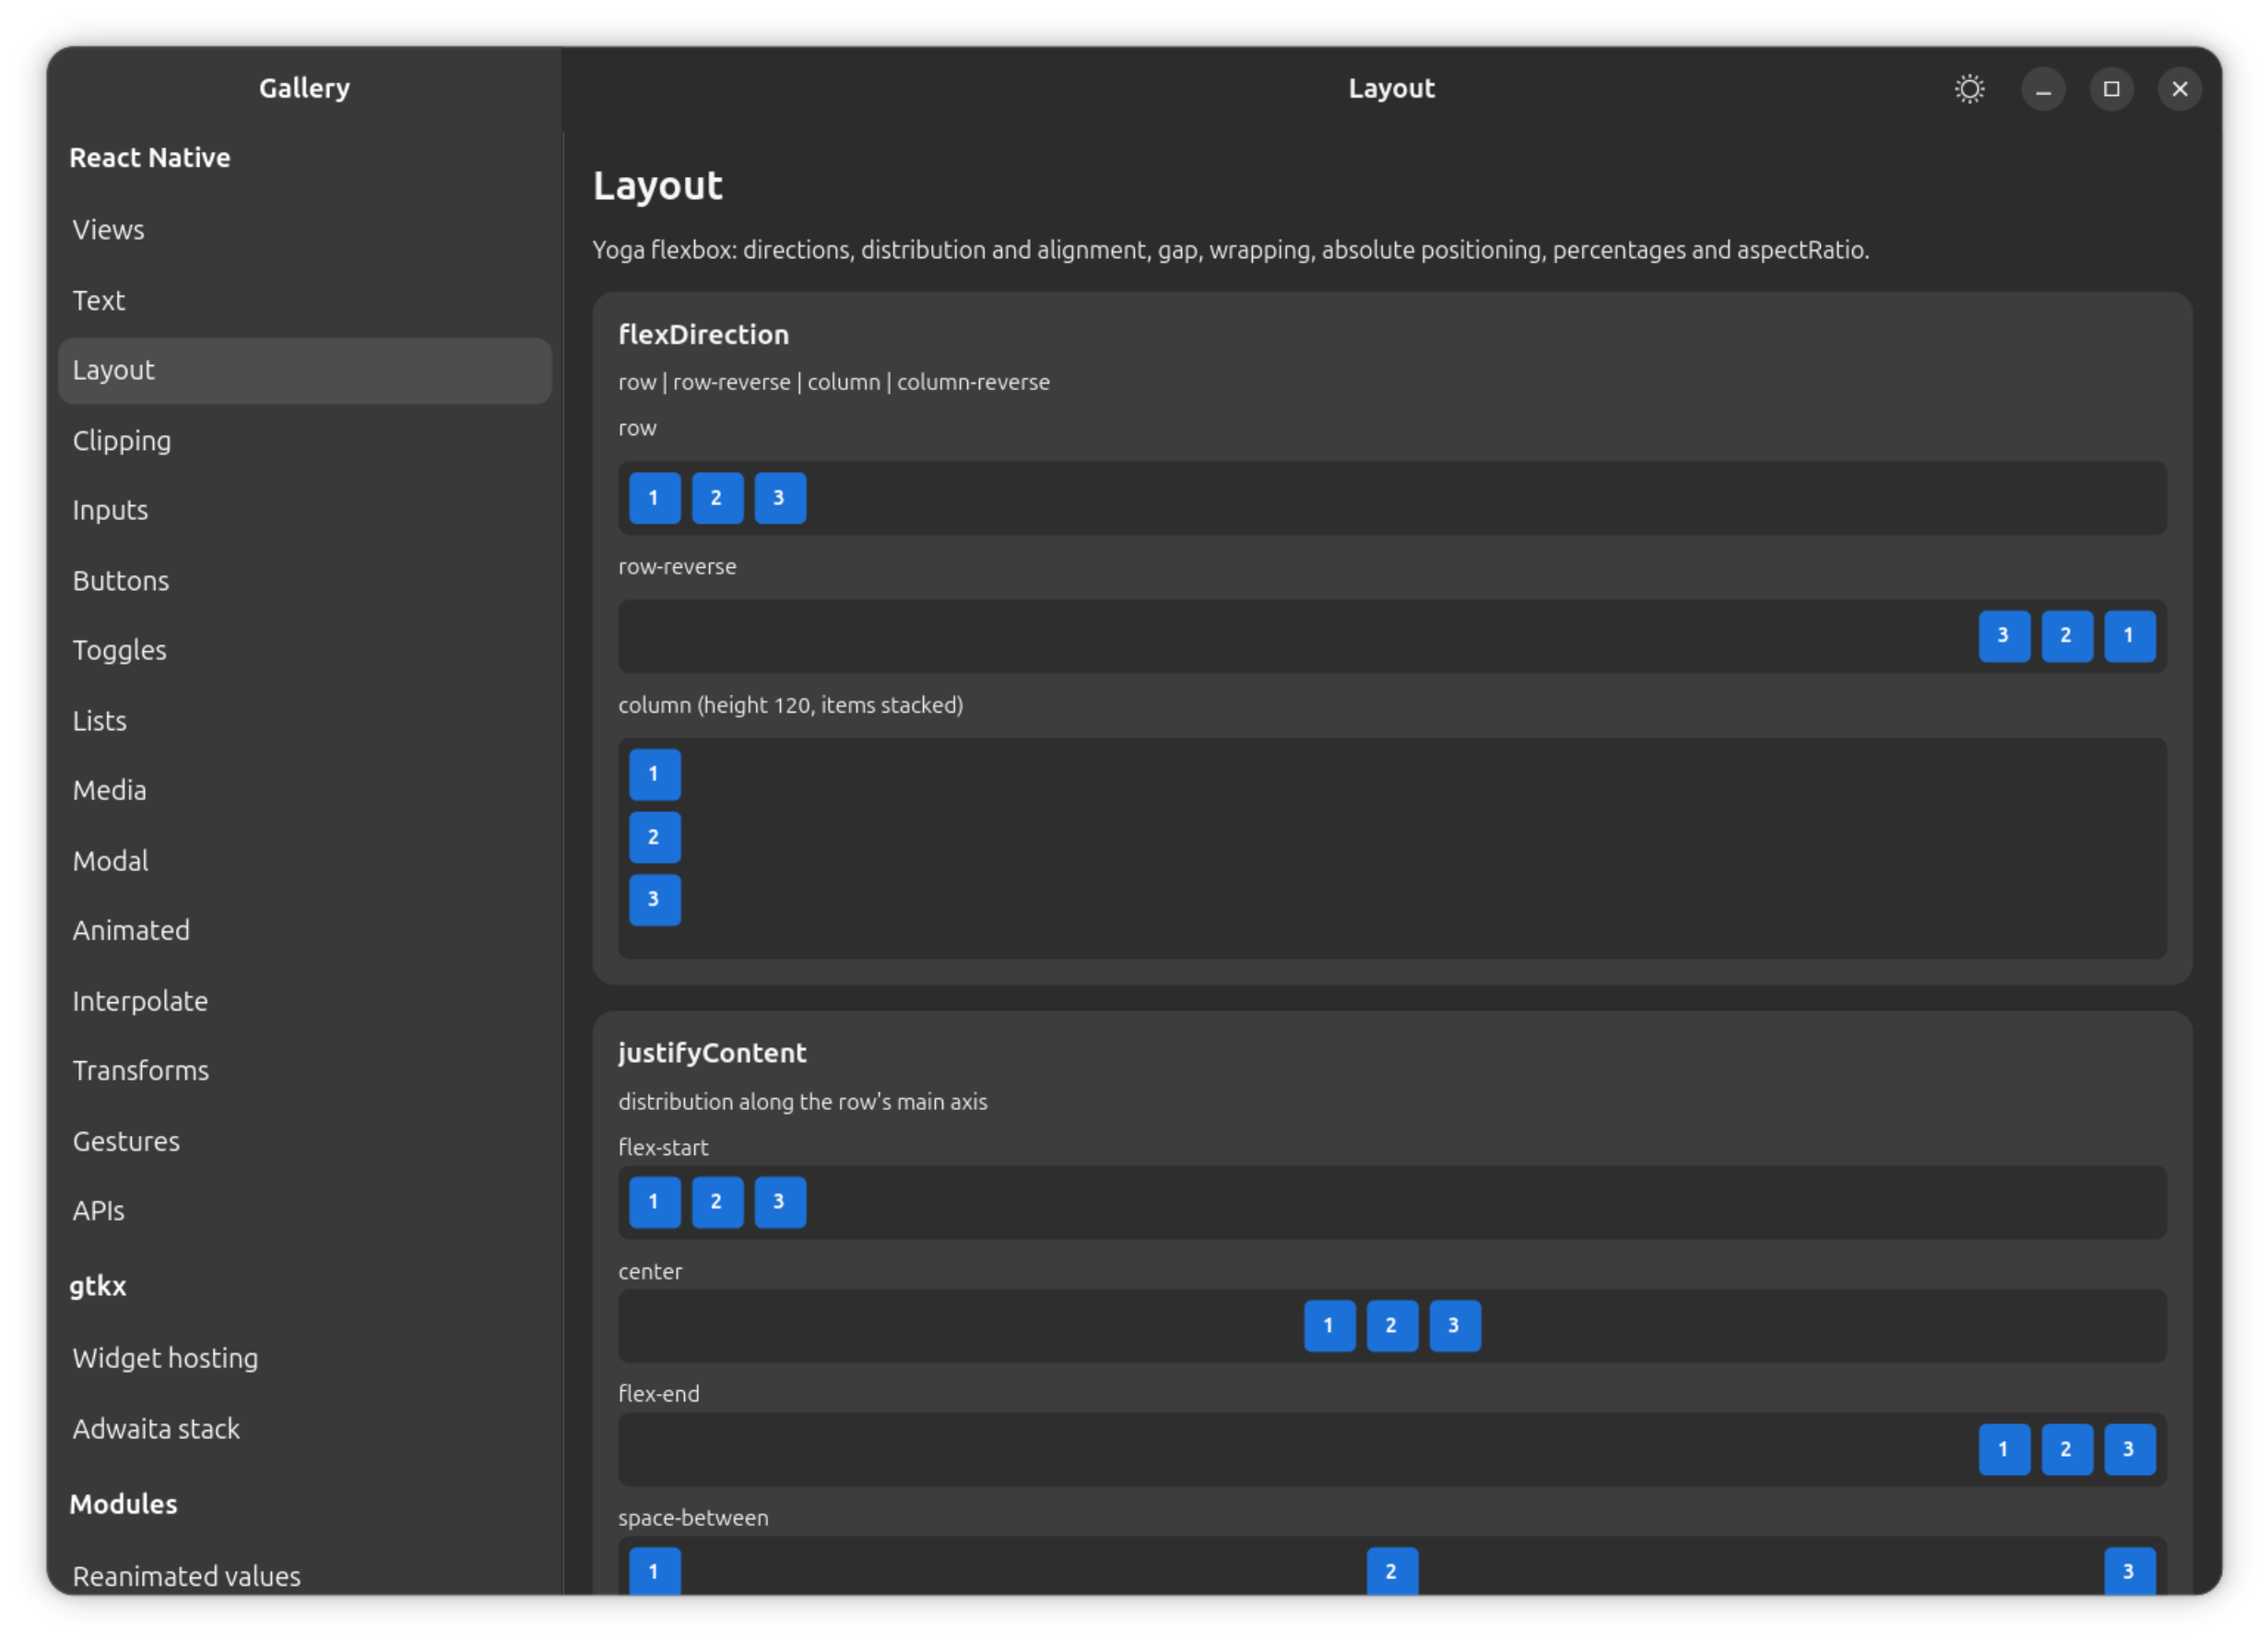Open the Toggles sidebar entry
Viewport: 2268px width, 1641px height.
305,650
